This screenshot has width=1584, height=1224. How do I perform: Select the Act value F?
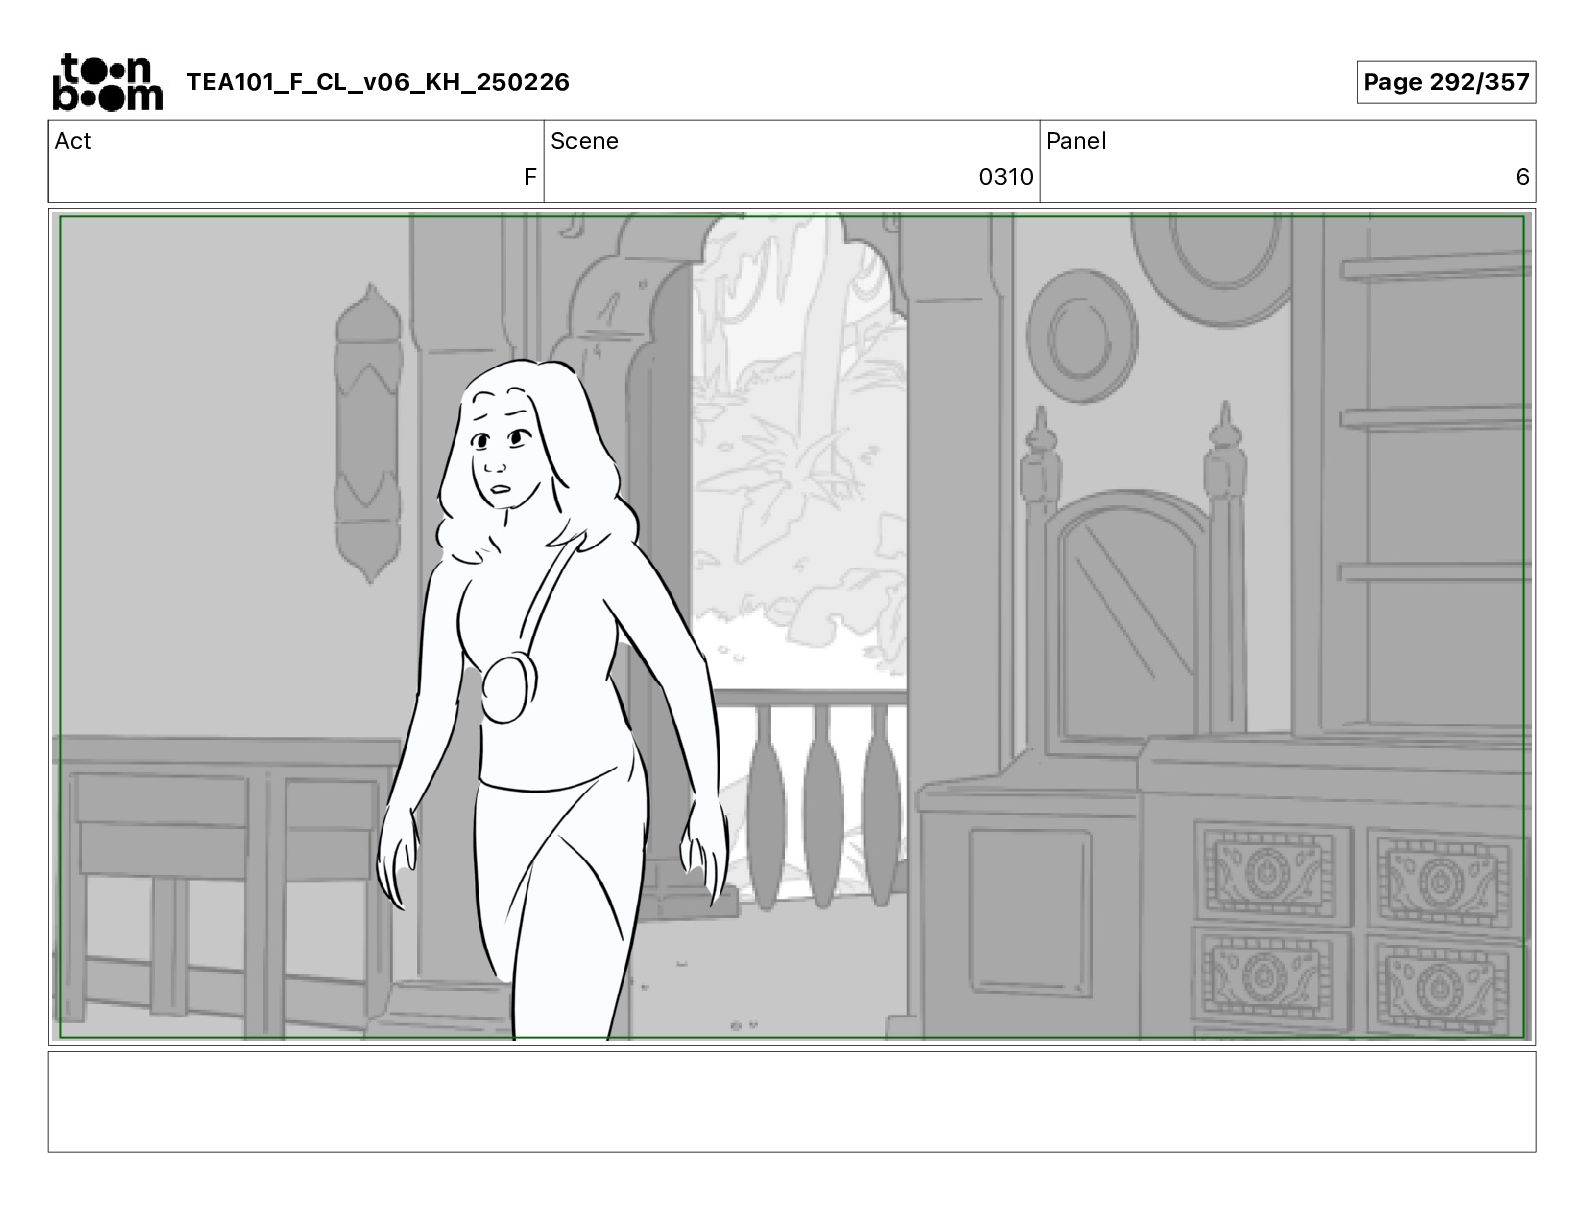[530, 177]
